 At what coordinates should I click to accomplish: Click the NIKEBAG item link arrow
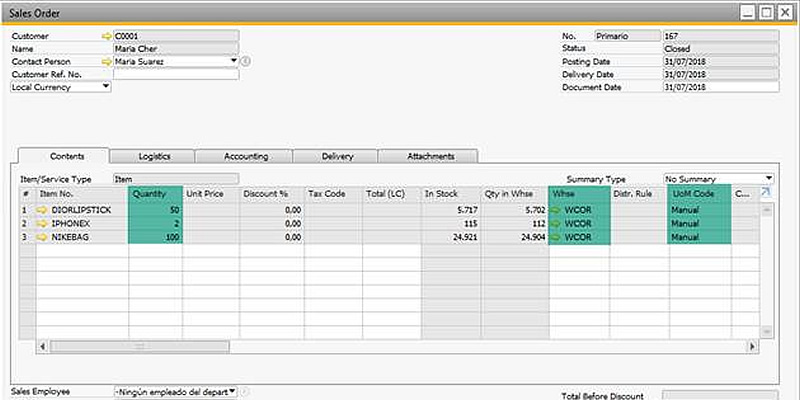click(42, 238)
